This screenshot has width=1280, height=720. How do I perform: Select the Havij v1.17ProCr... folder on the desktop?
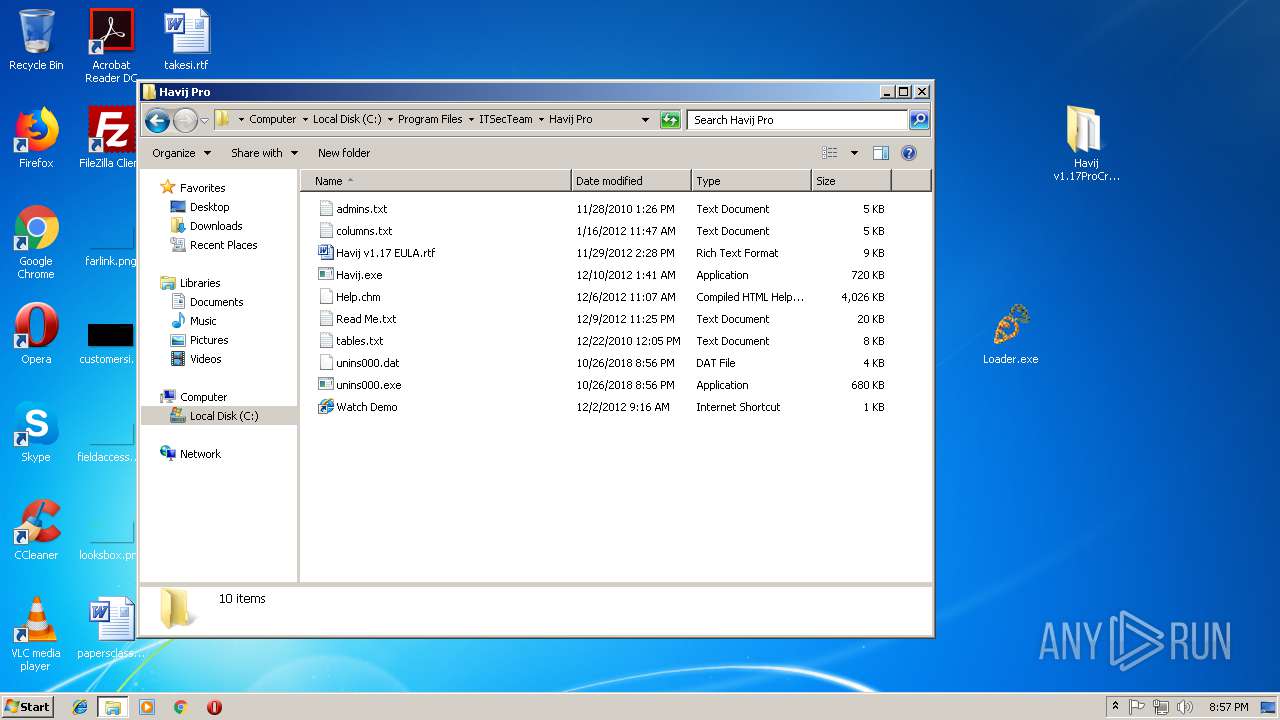[x=1086, y=143]
